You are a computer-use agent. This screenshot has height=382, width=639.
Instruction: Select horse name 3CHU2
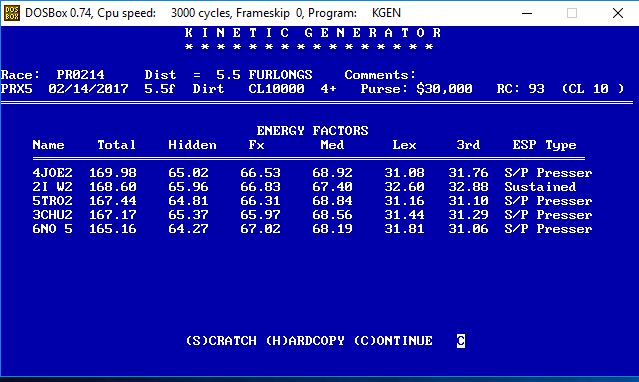point(53,215)
